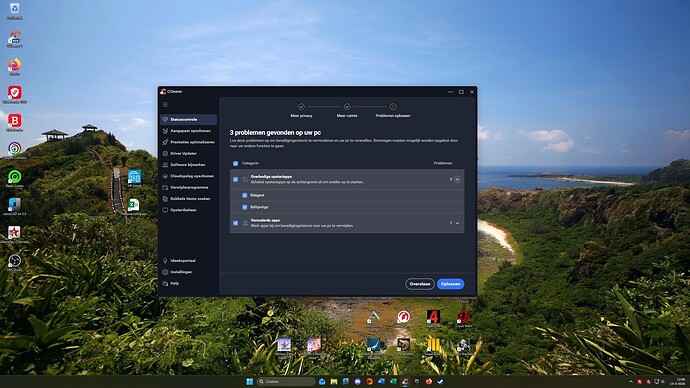Click the heading '3 problemen gevonden op uw pc'
The image size is (690, 388).
click(x=275, y=132)
